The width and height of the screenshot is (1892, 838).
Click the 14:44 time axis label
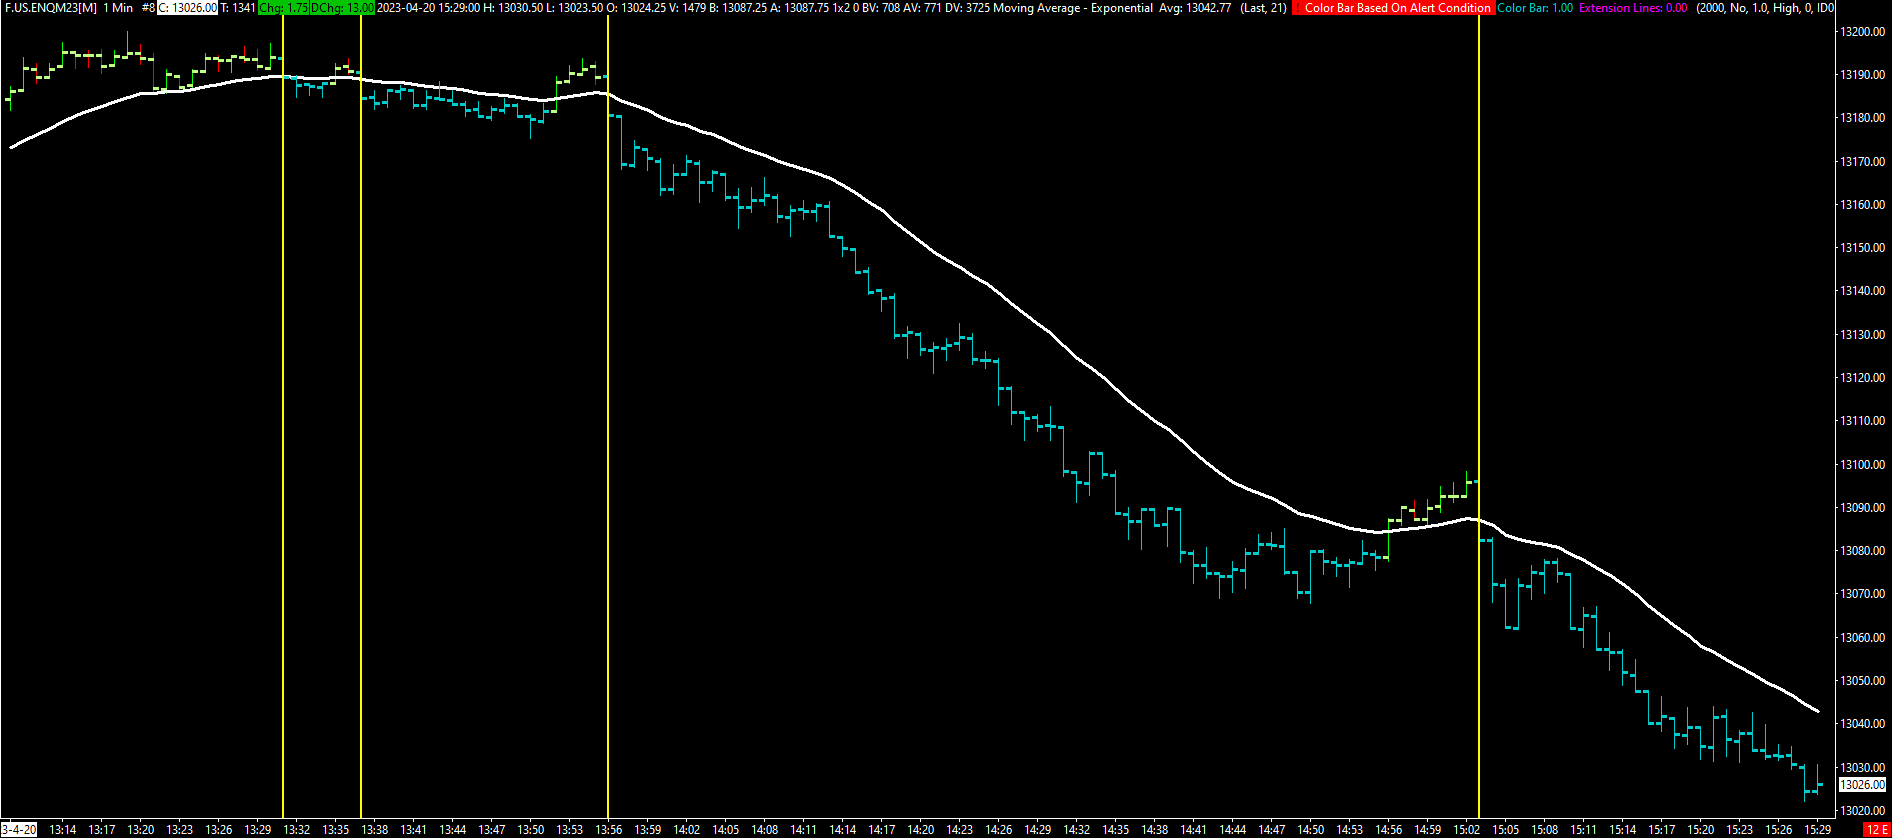tap(1233, 830)
